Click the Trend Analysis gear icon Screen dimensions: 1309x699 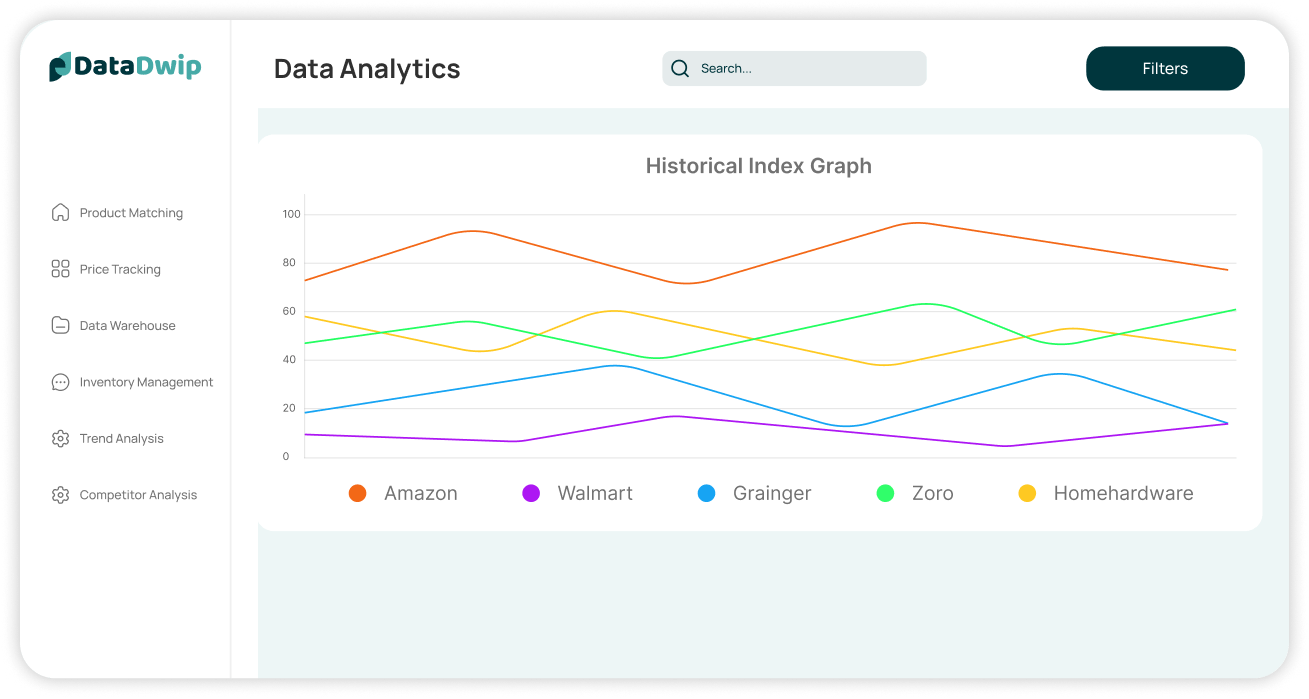point(60,438)
